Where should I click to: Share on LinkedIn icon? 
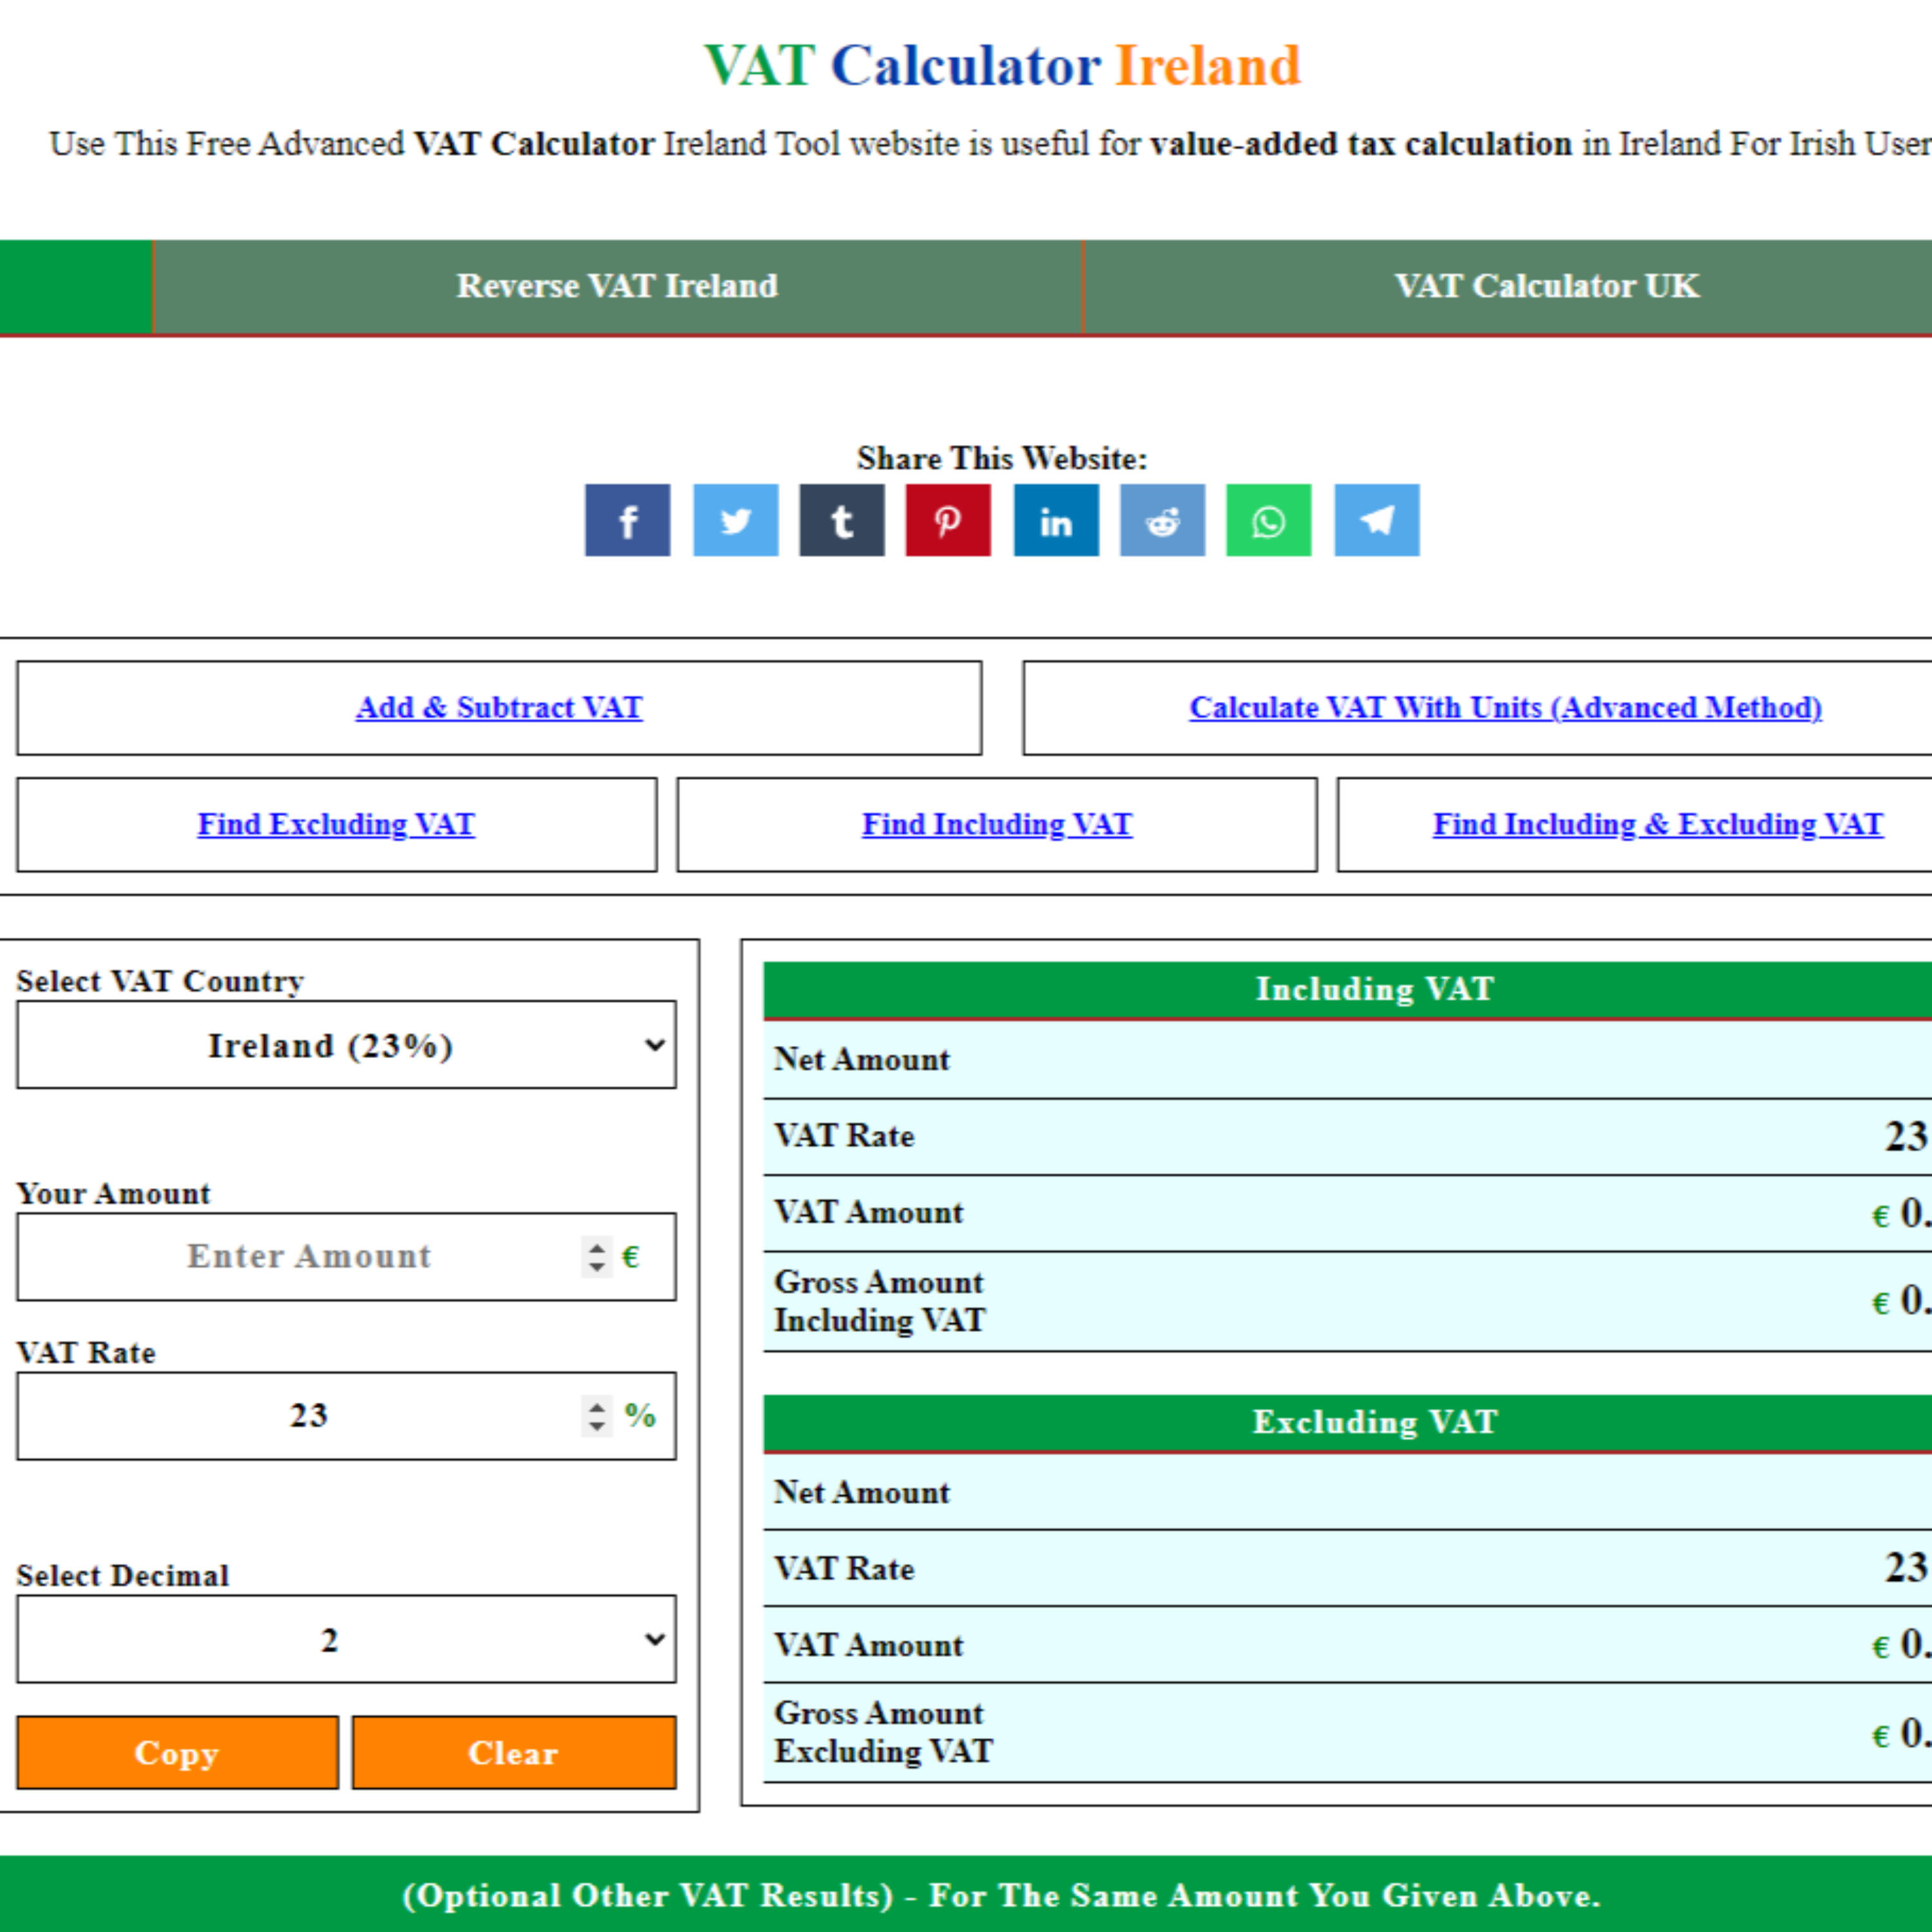pos(1056,520)
